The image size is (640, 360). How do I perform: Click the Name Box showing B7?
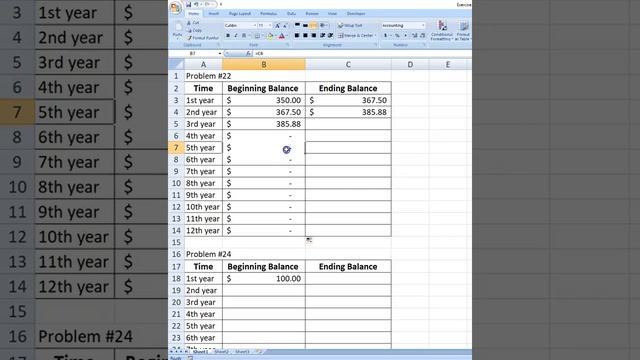tap(193, 53)
